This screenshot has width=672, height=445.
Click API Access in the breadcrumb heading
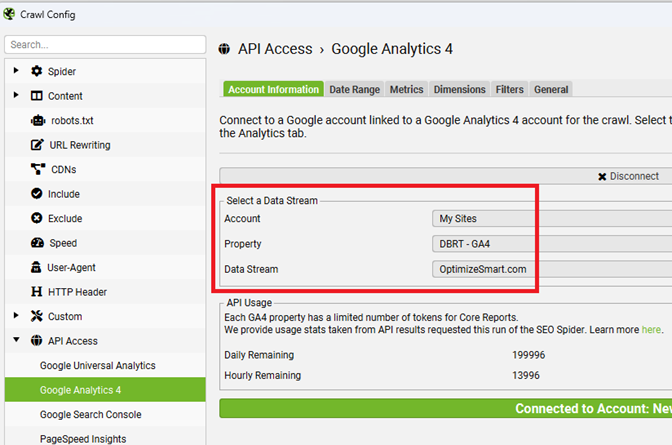tap(275, 49)
